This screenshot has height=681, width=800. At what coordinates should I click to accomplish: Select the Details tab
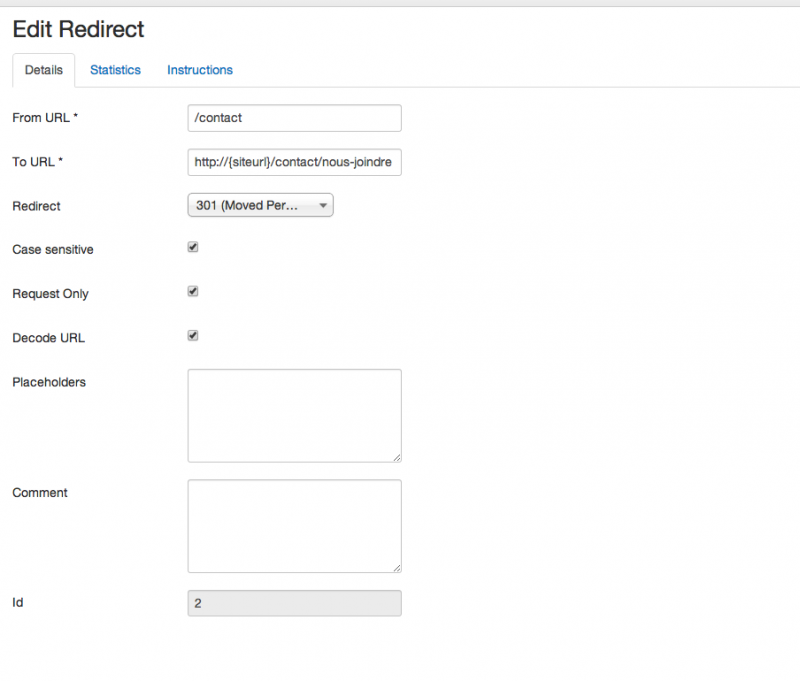tap(43, 70)
